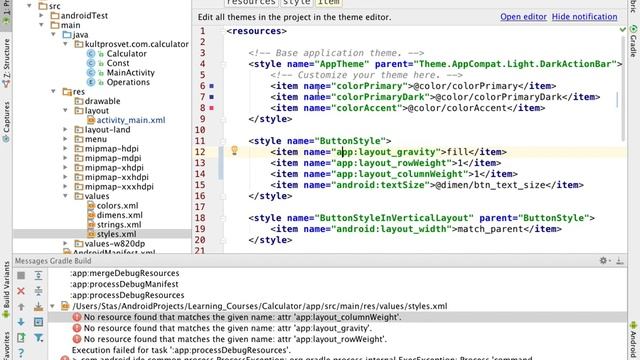This screenshot has height=360, width=640.
Task: Expand all messages in build tree
Action: tap(38, 276)
